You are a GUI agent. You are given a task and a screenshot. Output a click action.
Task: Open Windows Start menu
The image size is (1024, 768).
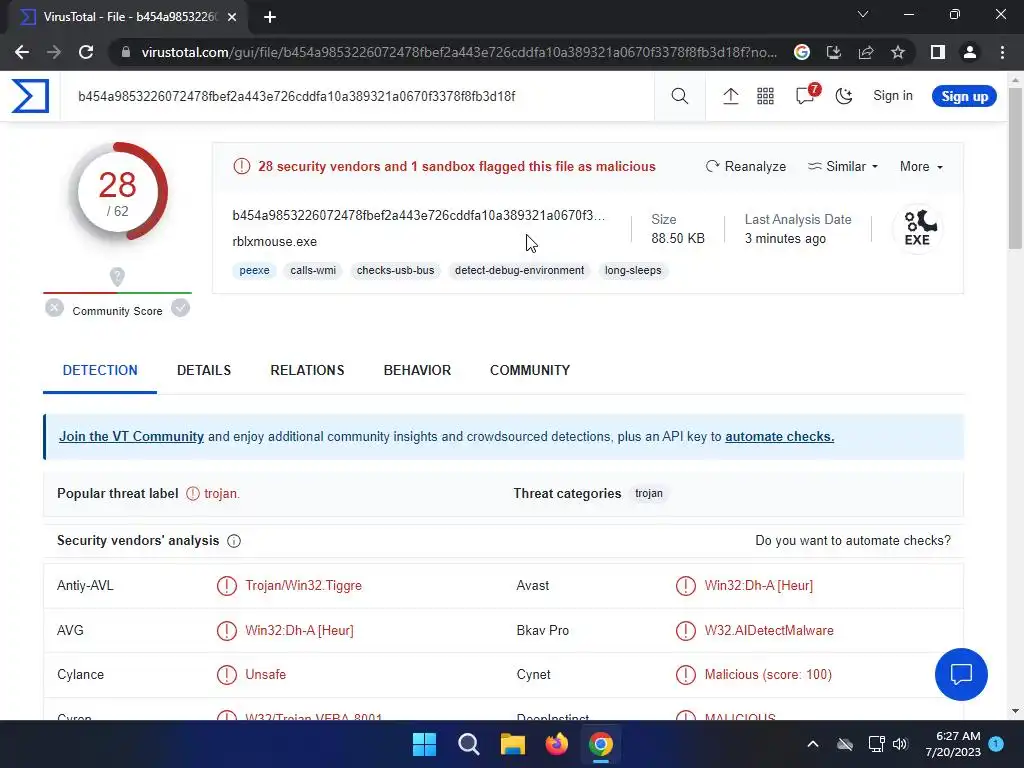coord(424,744)
